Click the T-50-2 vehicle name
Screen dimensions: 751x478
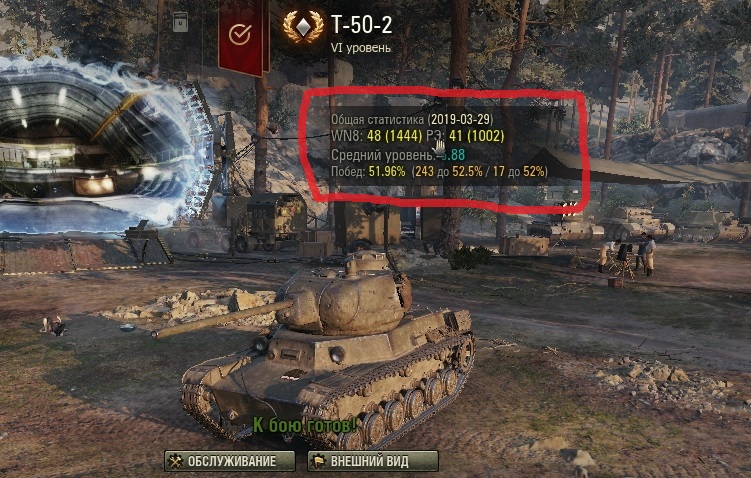click(361, 25)
